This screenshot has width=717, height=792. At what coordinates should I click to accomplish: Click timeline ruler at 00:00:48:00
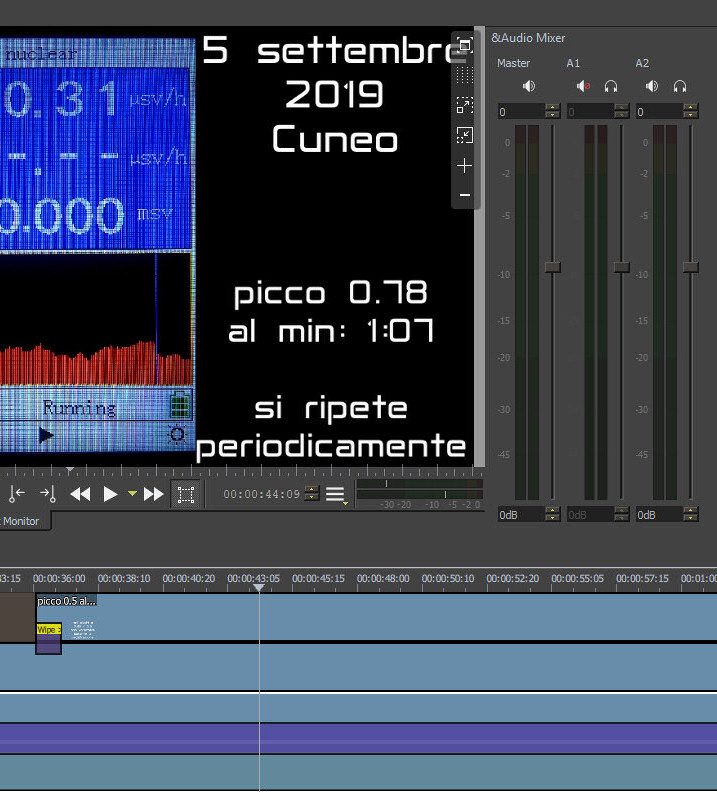click(x=383, y=578)
